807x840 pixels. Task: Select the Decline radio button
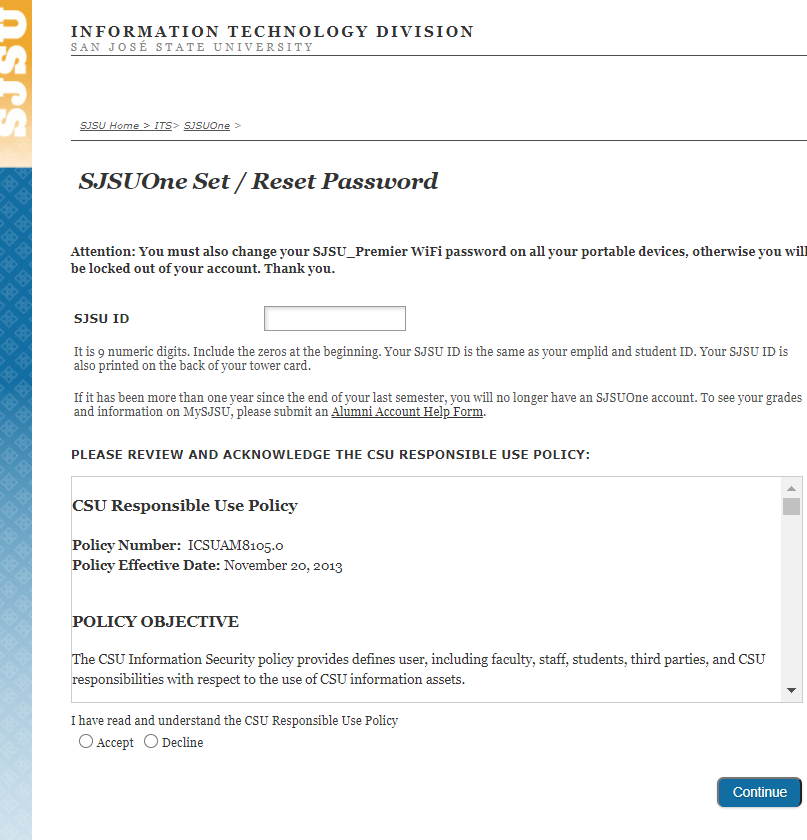151,742
